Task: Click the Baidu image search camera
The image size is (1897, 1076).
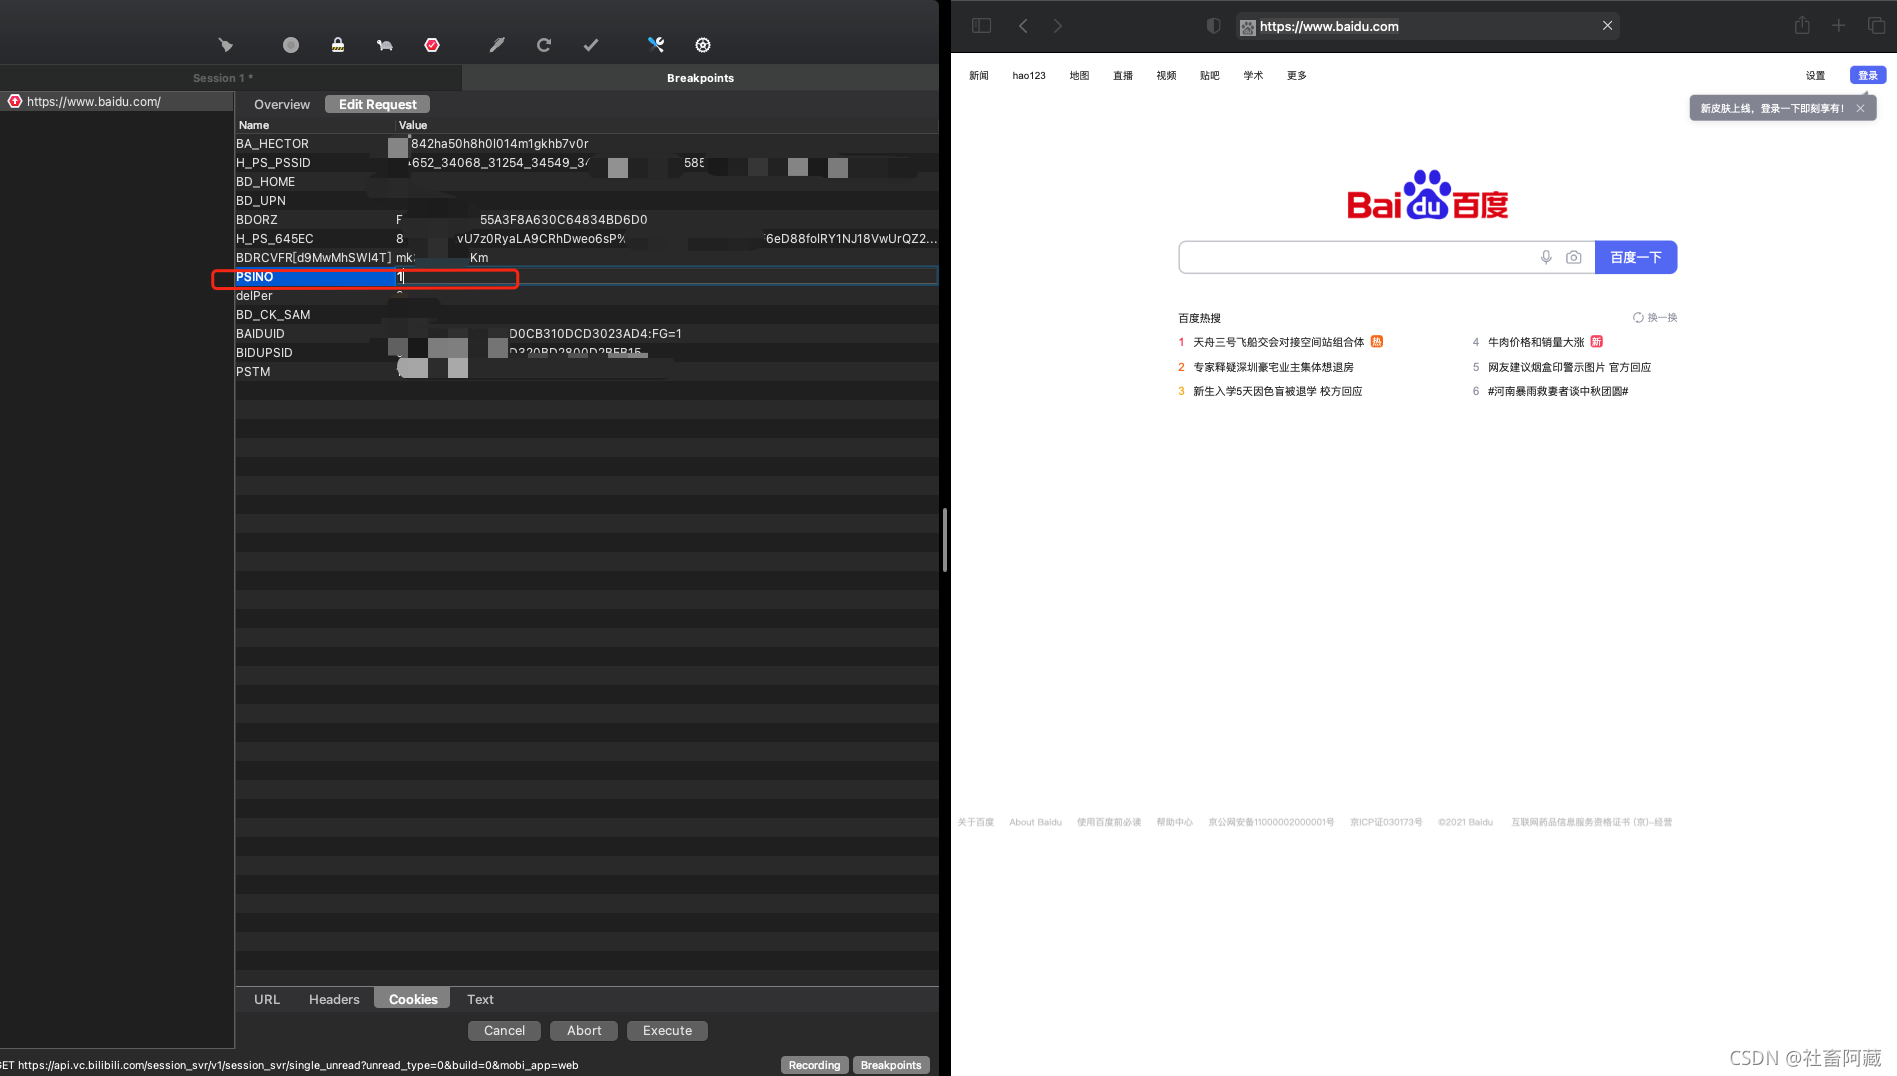Action: tap(1574, 257)
